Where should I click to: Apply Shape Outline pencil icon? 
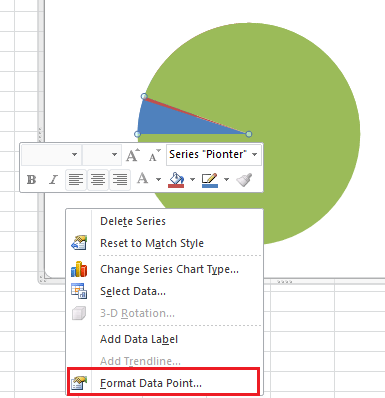coord(210,180)
